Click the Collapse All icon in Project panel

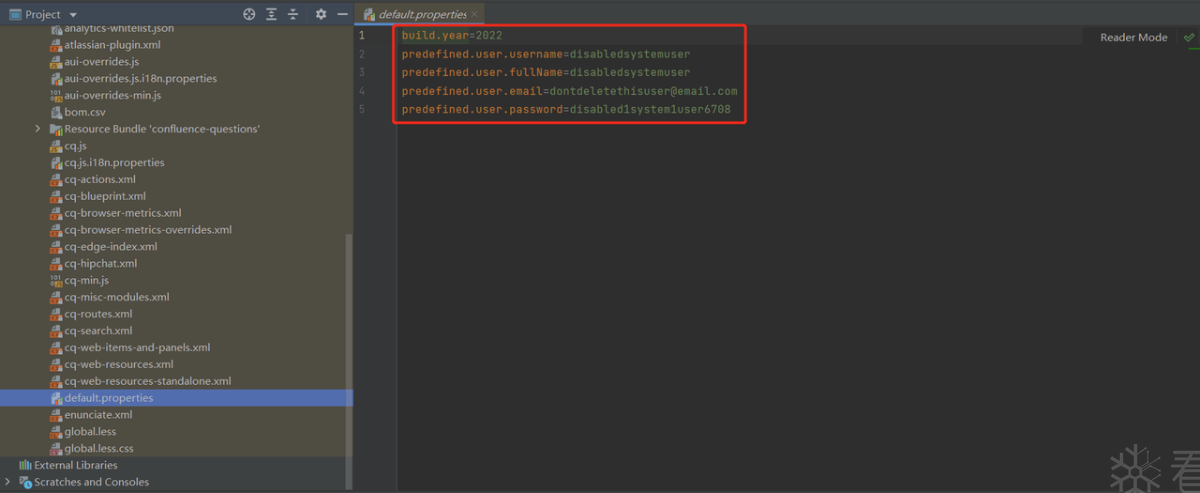293,14
